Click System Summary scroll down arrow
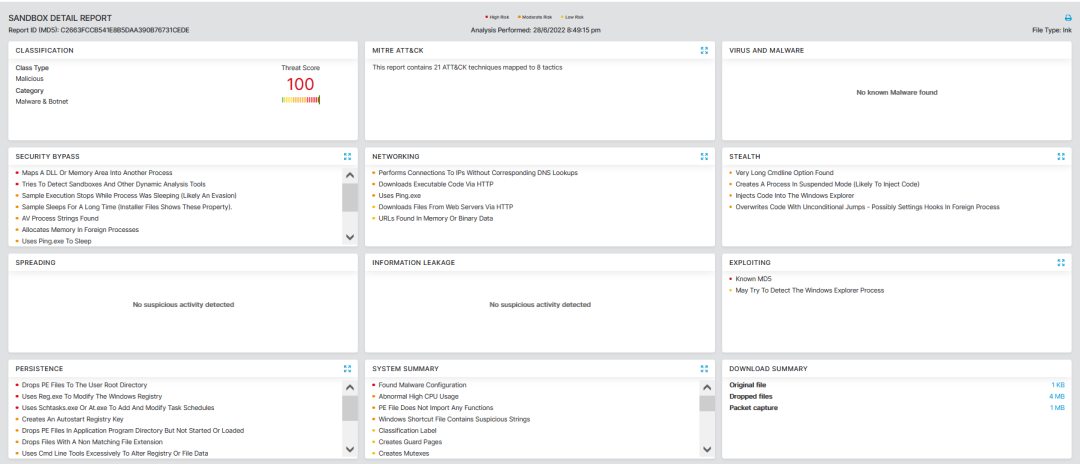The image size is (1080, 464). pos(706,450)
